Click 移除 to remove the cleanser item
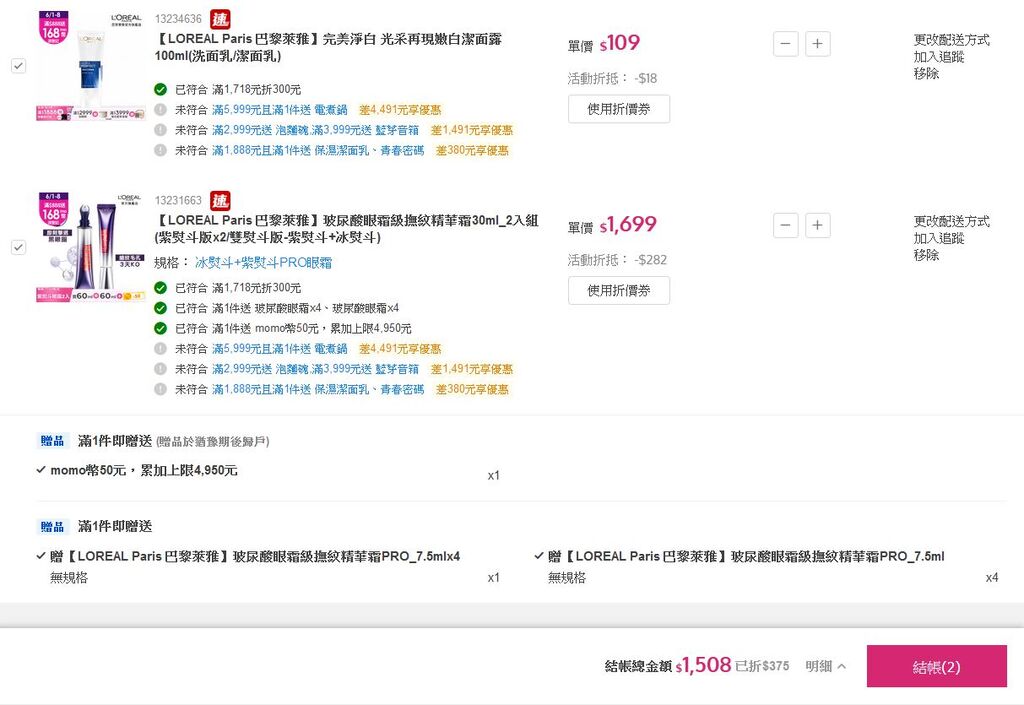Image resolution: width=1024 pixels, height=705 pixels. pos(926,74)
